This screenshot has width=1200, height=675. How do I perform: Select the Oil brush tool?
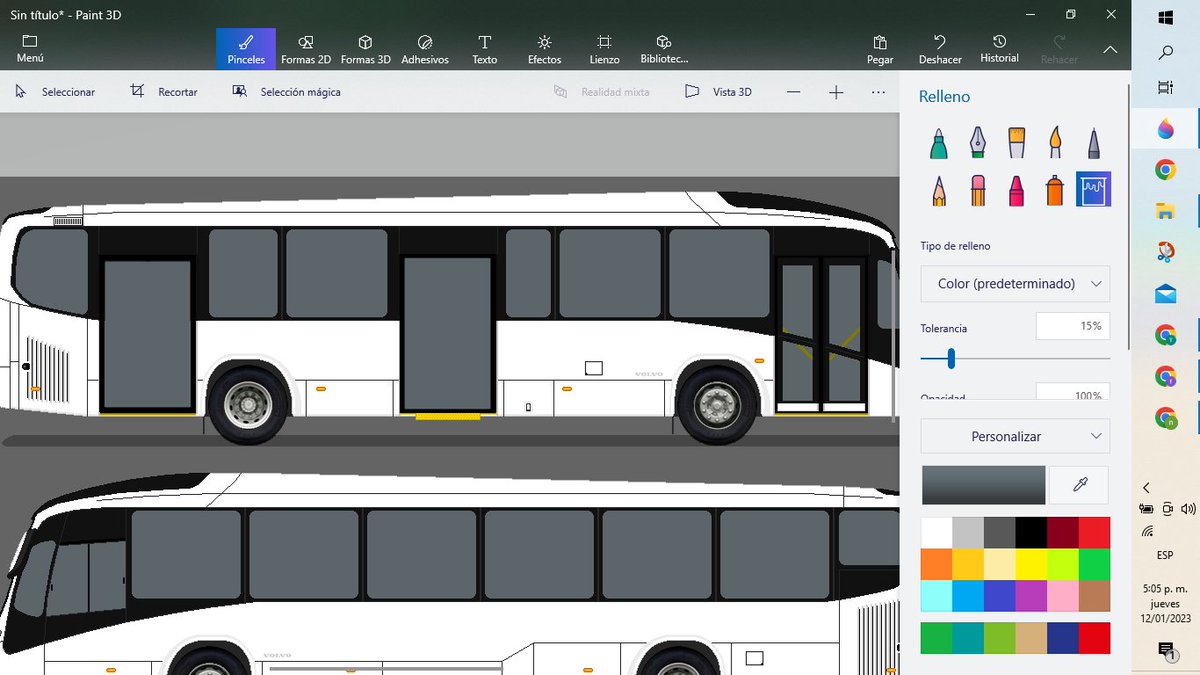(1016, 143)
